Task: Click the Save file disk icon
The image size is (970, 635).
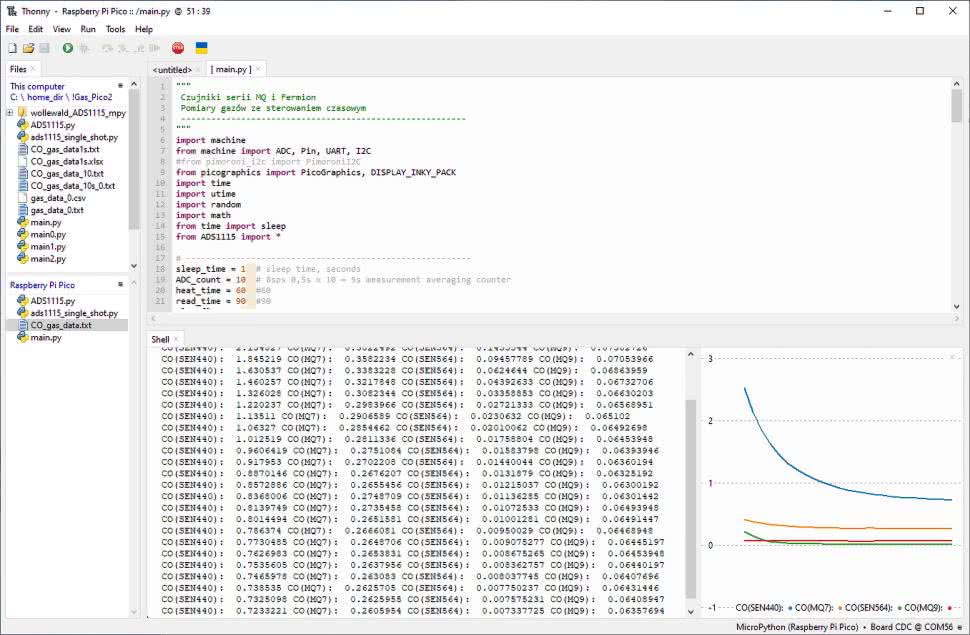Action: 44,48
